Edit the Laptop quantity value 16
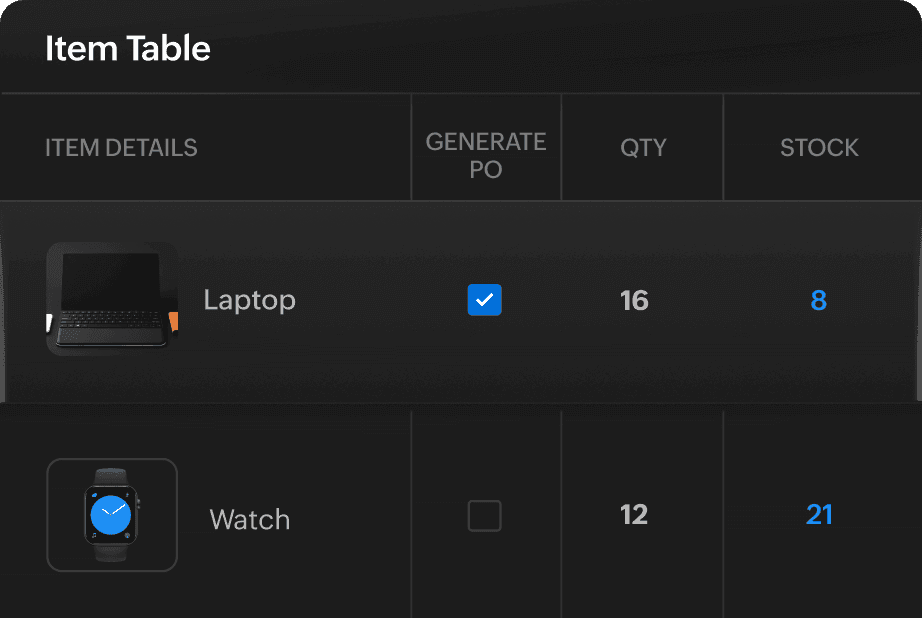The width and height of the screenshot is (922, 619). [x=634, y=300]
